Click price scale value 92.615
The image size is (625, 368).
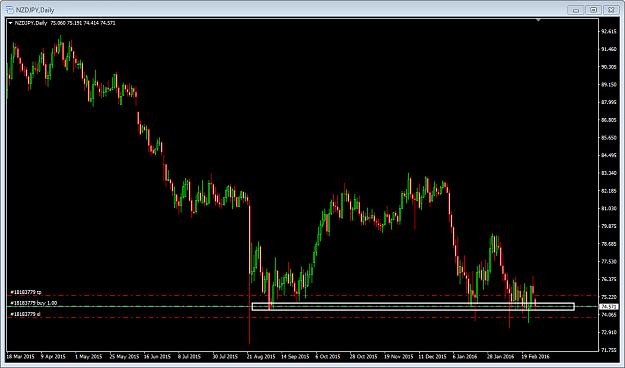[x=609, y=31]
